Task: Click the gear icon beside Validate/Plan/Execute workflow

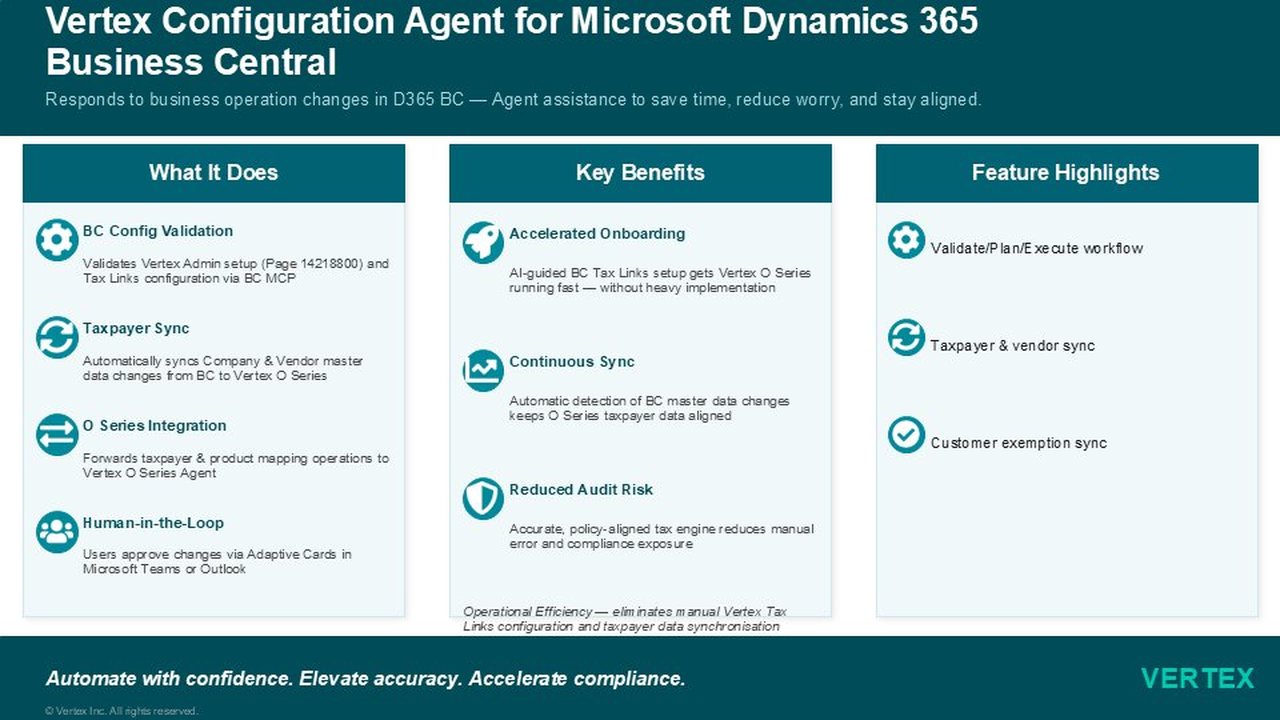Action: coord(906,240)
